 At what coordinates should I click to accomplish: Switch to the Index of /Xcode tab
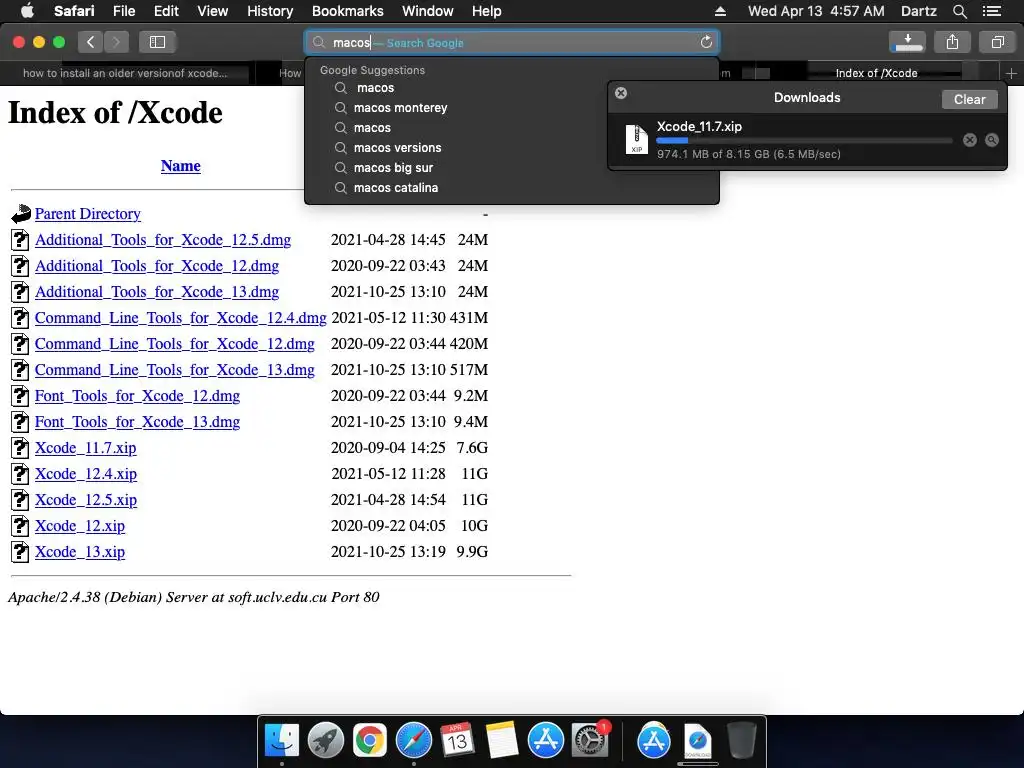click(876, 73)
